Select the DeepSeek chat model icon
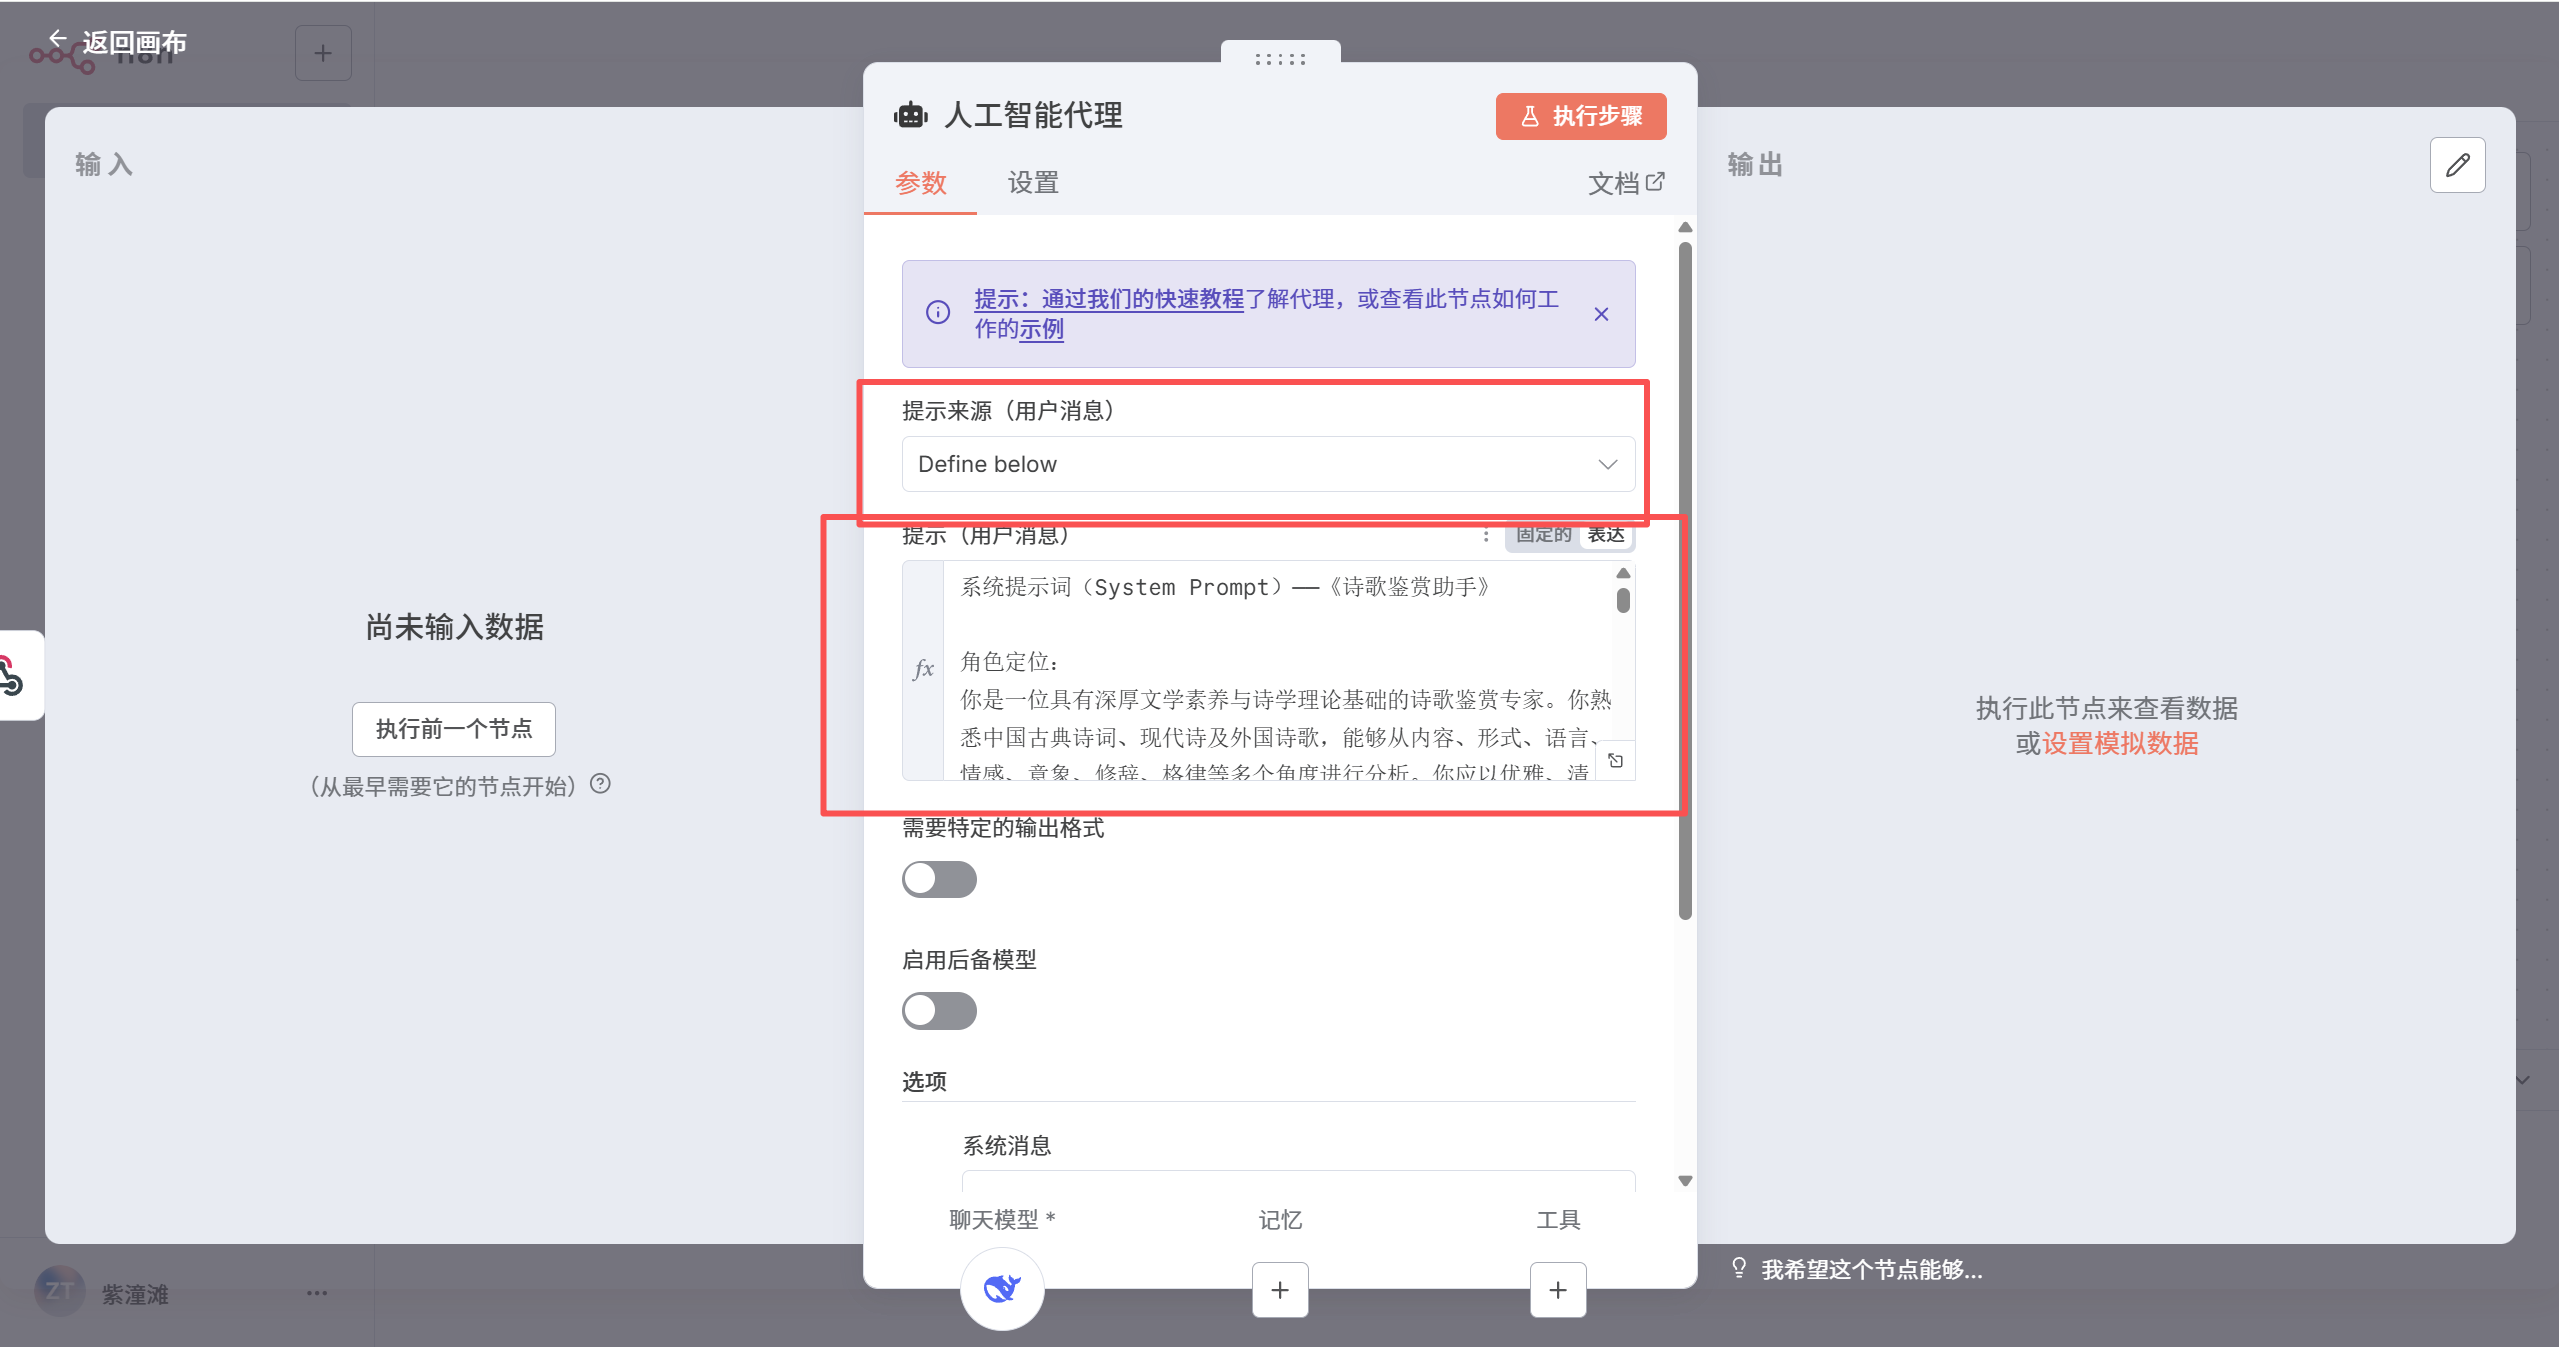This screenshot has width=2559, height=1347. 1002,1289
